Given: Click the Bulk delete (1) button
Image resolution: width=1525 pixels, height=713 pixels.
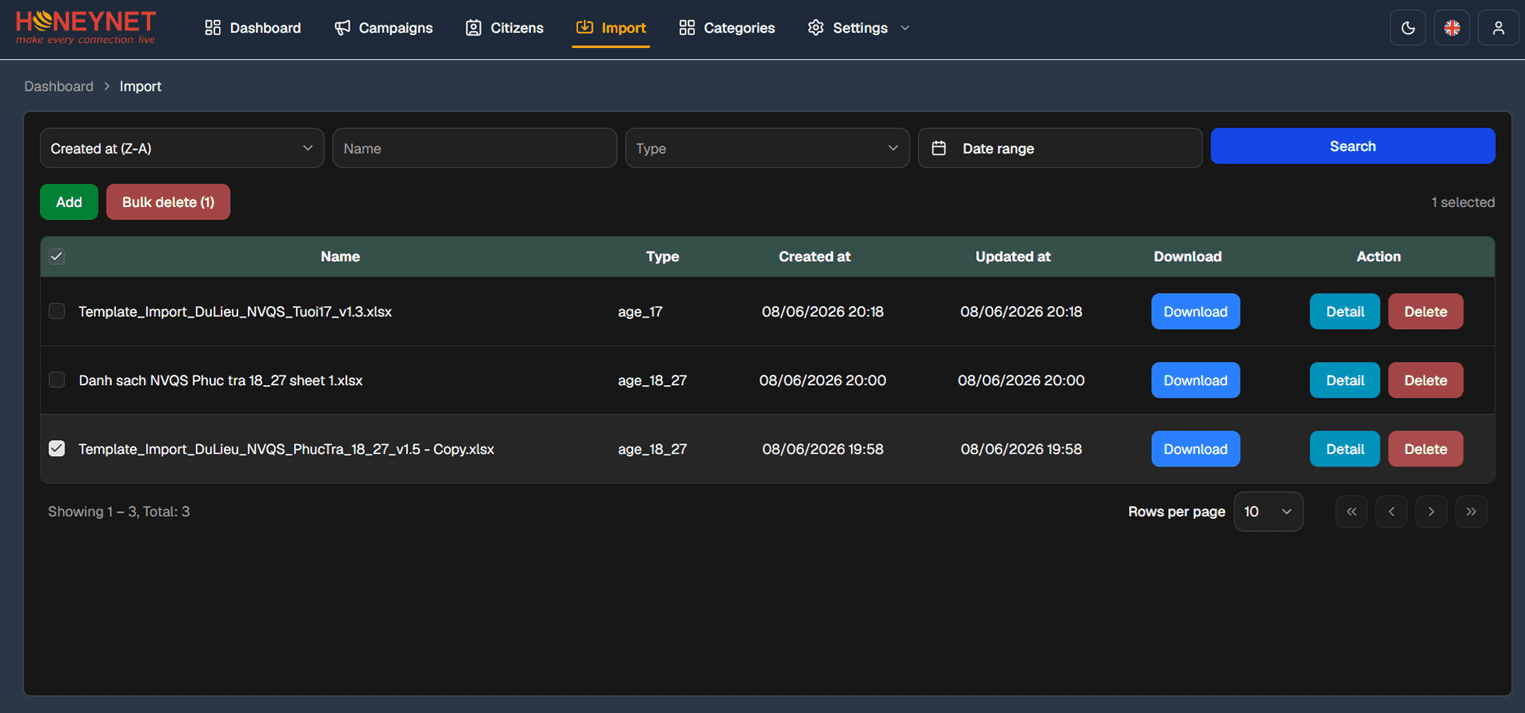Looking at the screenshot, I should coord(168,202).
